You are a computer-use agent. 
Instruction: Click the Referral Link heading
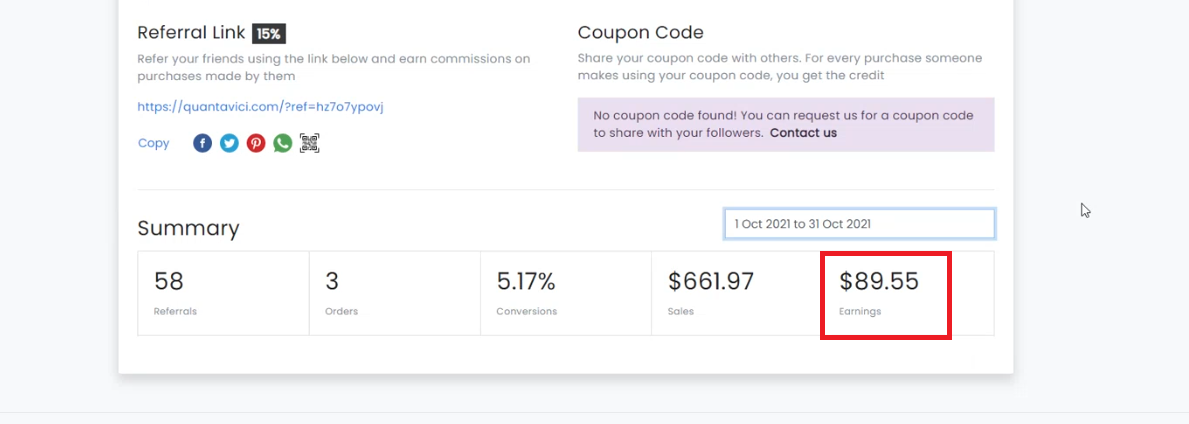pos(191,33)
